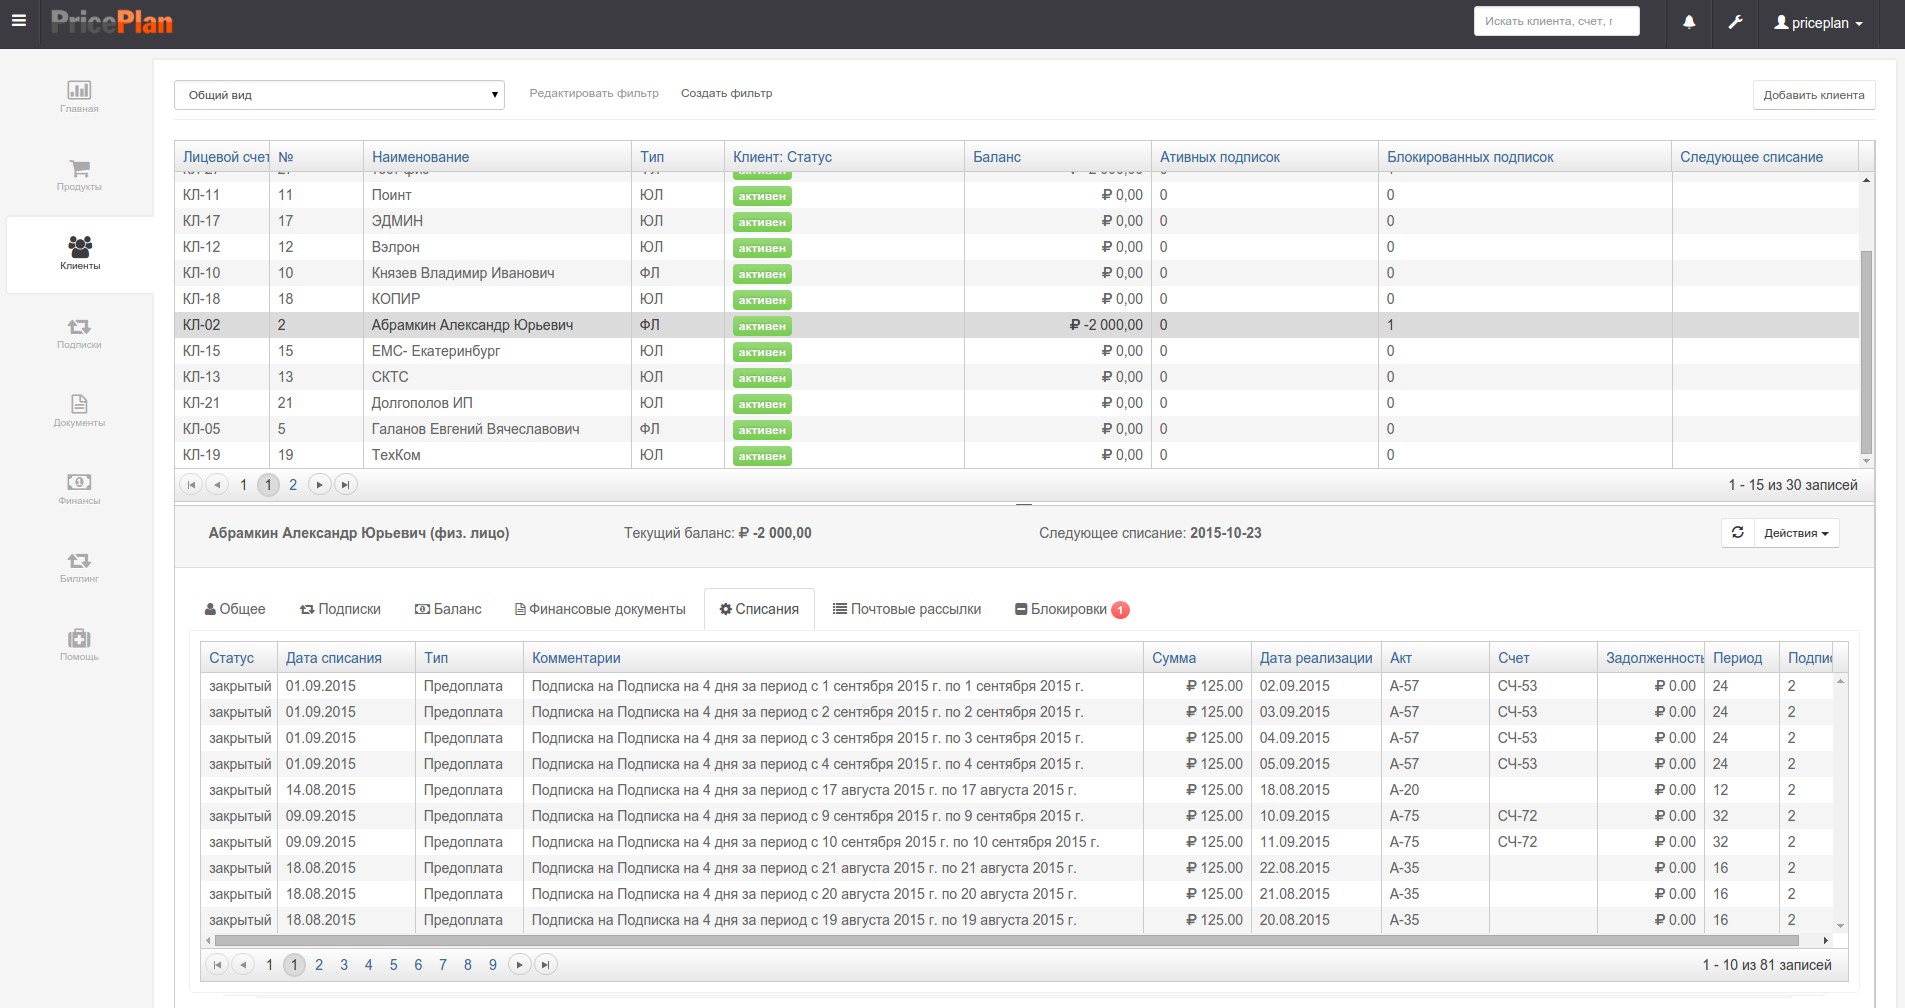Switch to Финансовые документы tab
This screenshot has height=1008, width=1905.
point(600,609)
